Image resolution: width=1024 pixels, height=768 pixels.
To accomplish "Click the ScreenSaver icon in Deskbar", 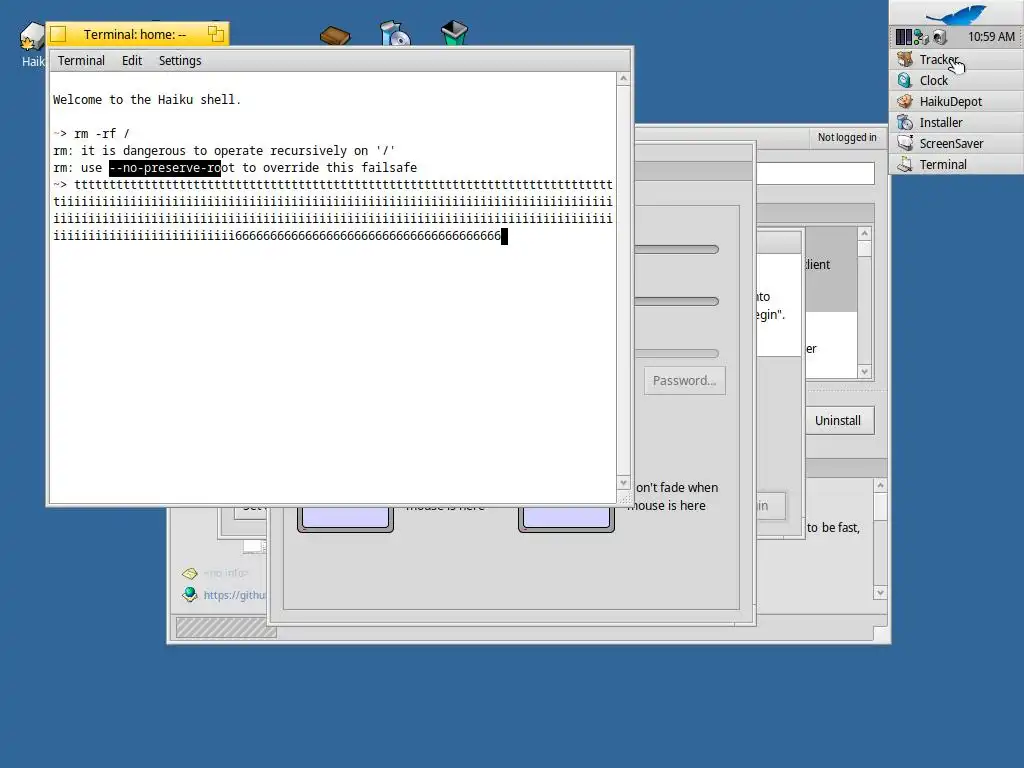I will coord(904,143).
